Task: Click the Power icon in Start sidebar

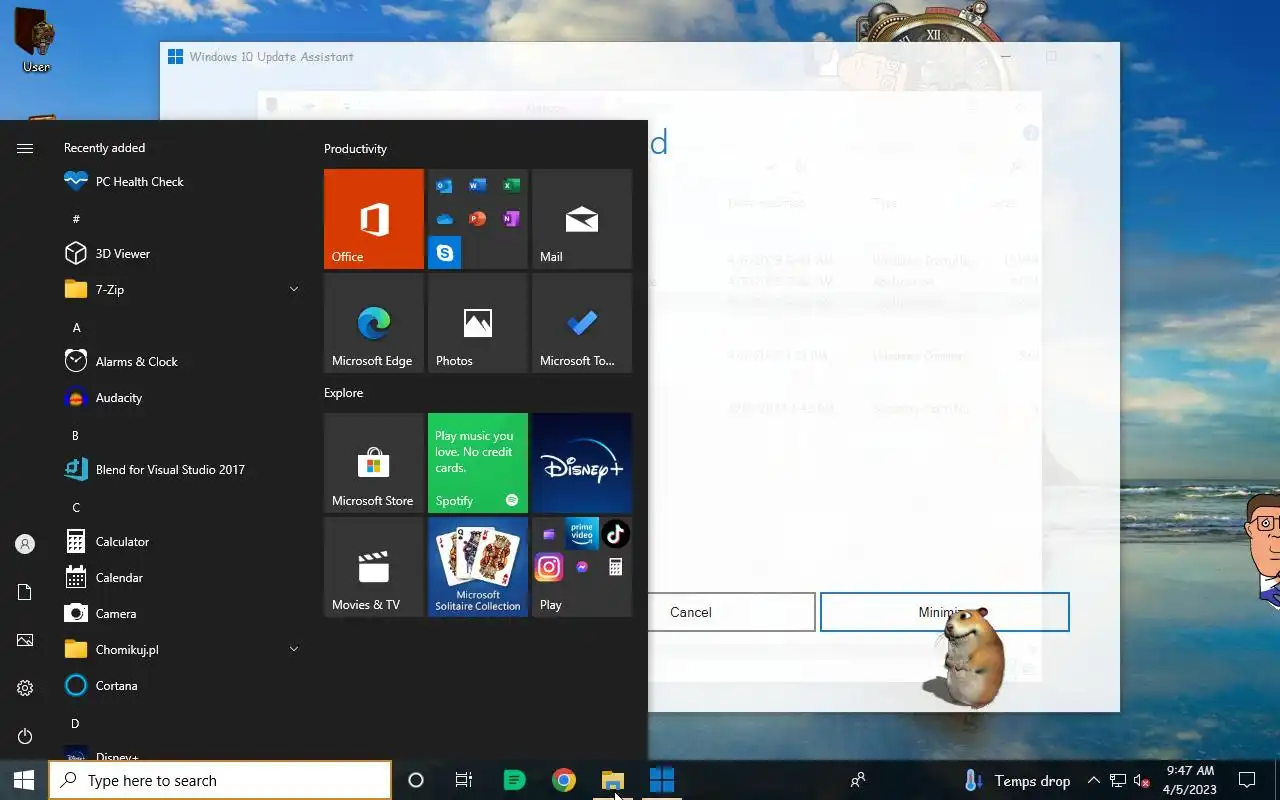Action: pos(25,736)
